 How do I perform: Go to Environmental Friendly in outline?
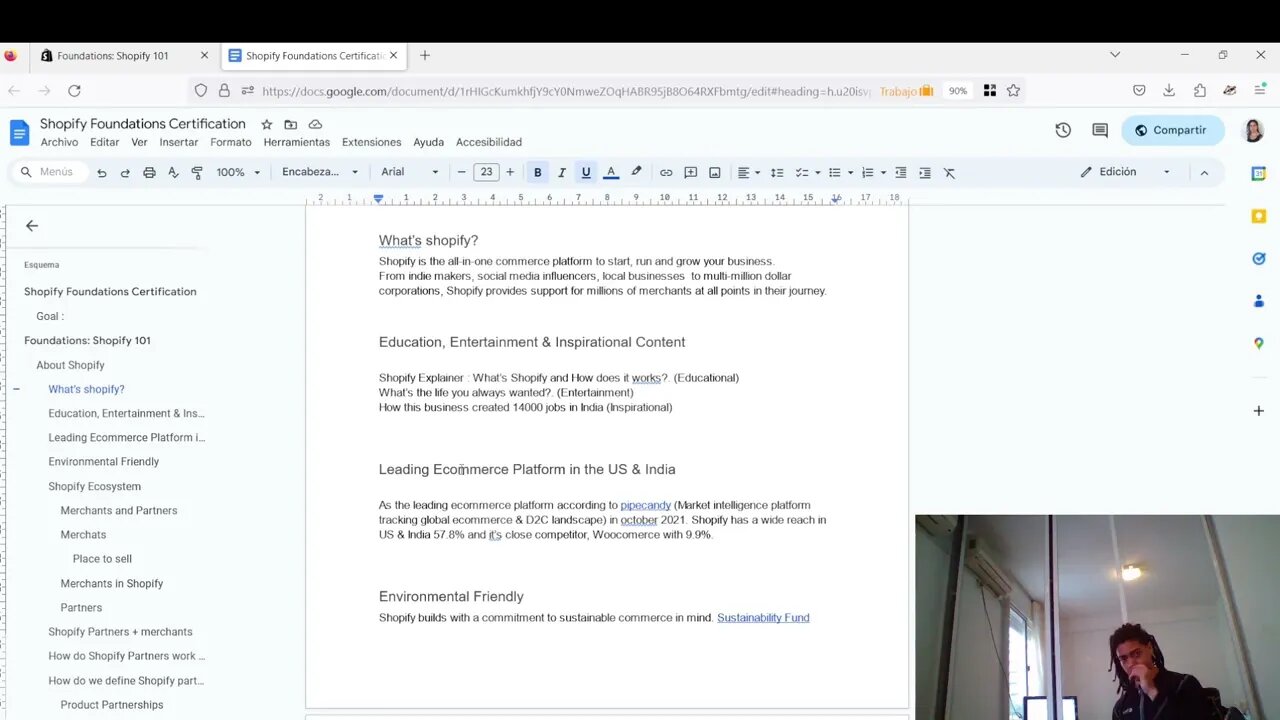pos(103,462)
